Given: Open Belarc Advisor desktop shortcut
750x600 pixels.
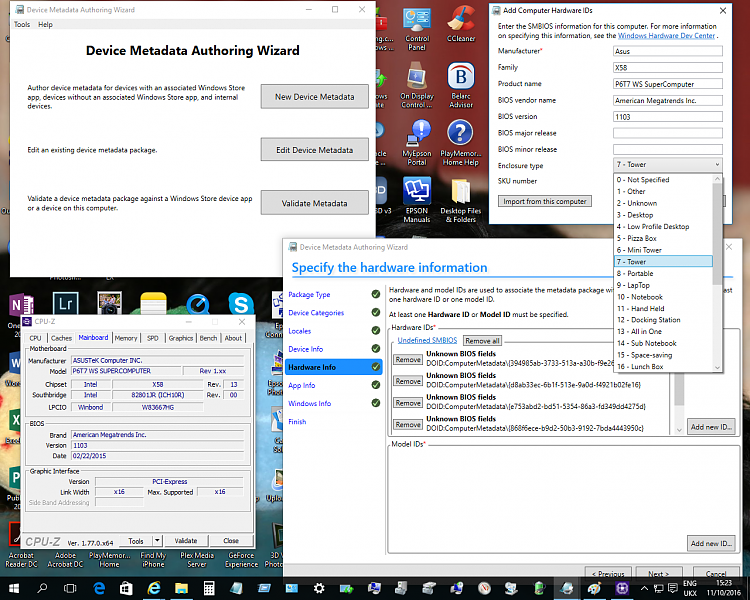Looking at the screenshot, I should pyautogui.click(x=461, y=85).
